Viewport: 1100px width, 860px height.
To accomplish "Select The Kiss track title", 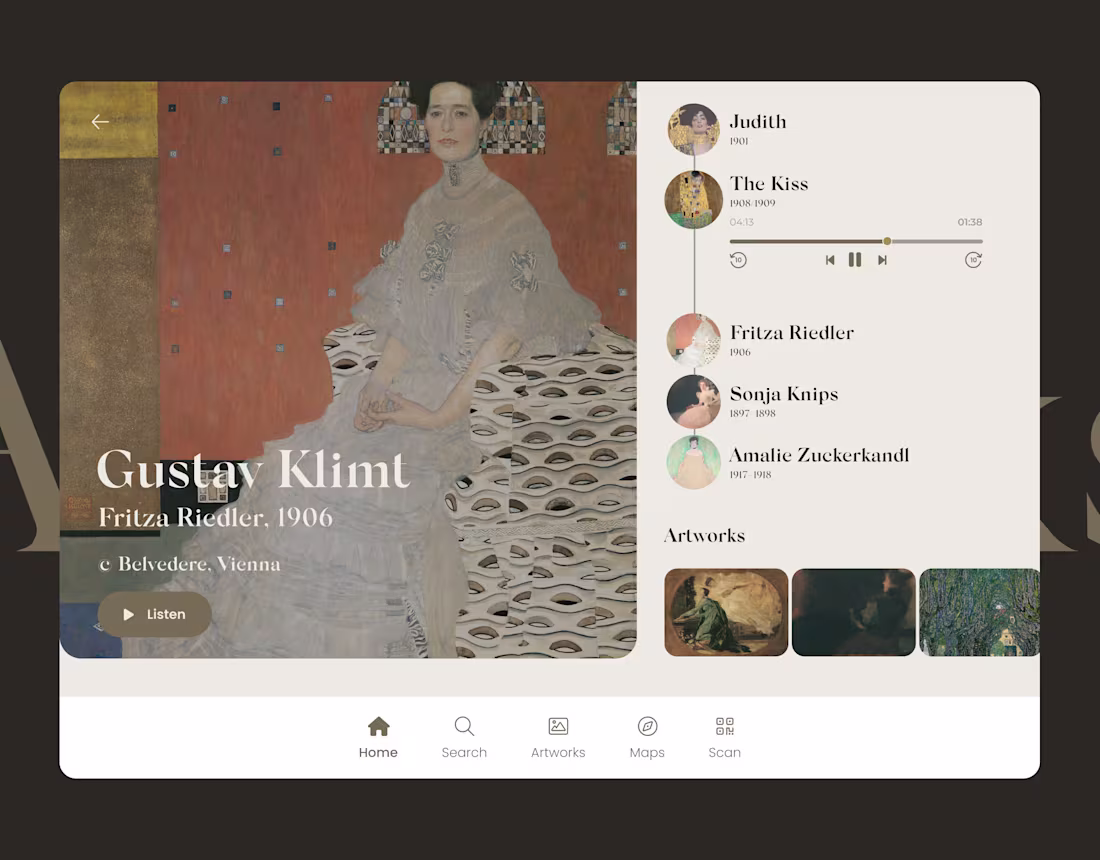I will (x=769, y=184).
